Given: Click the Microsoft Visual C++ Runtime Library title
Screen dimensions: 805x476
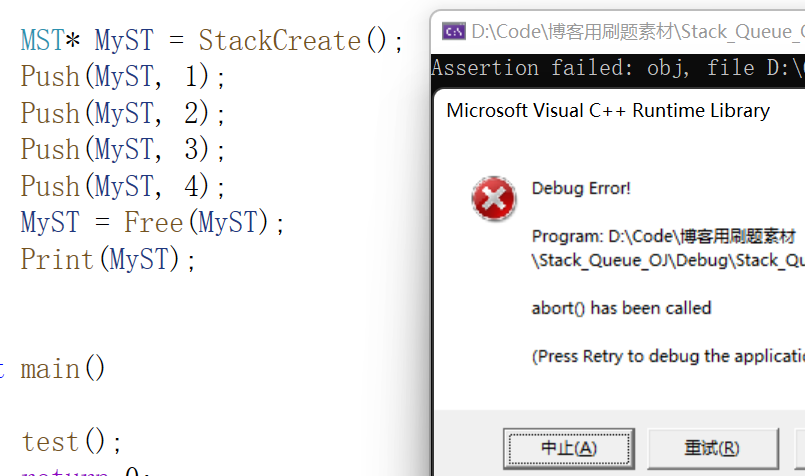Looking at the screenshot, I should click(608, 110).
